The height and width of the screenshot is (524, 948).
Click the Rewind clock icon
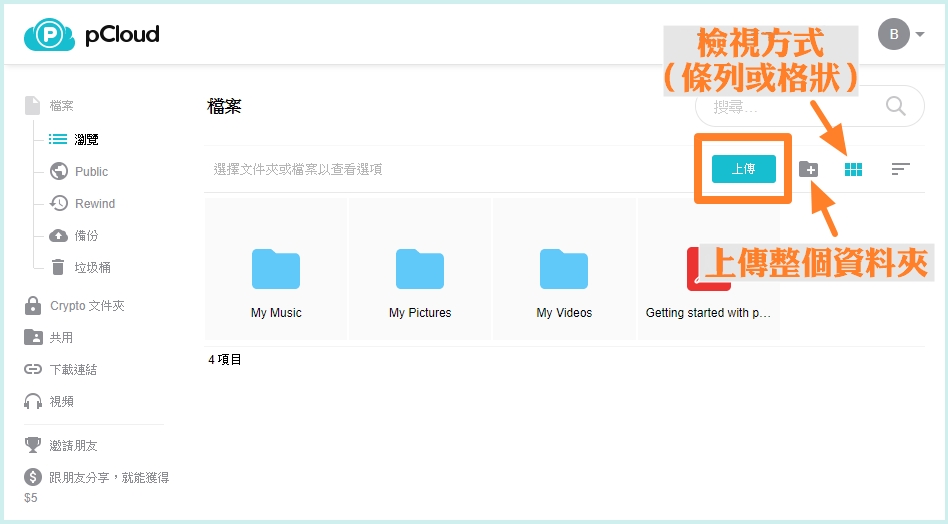coord(59,204)
